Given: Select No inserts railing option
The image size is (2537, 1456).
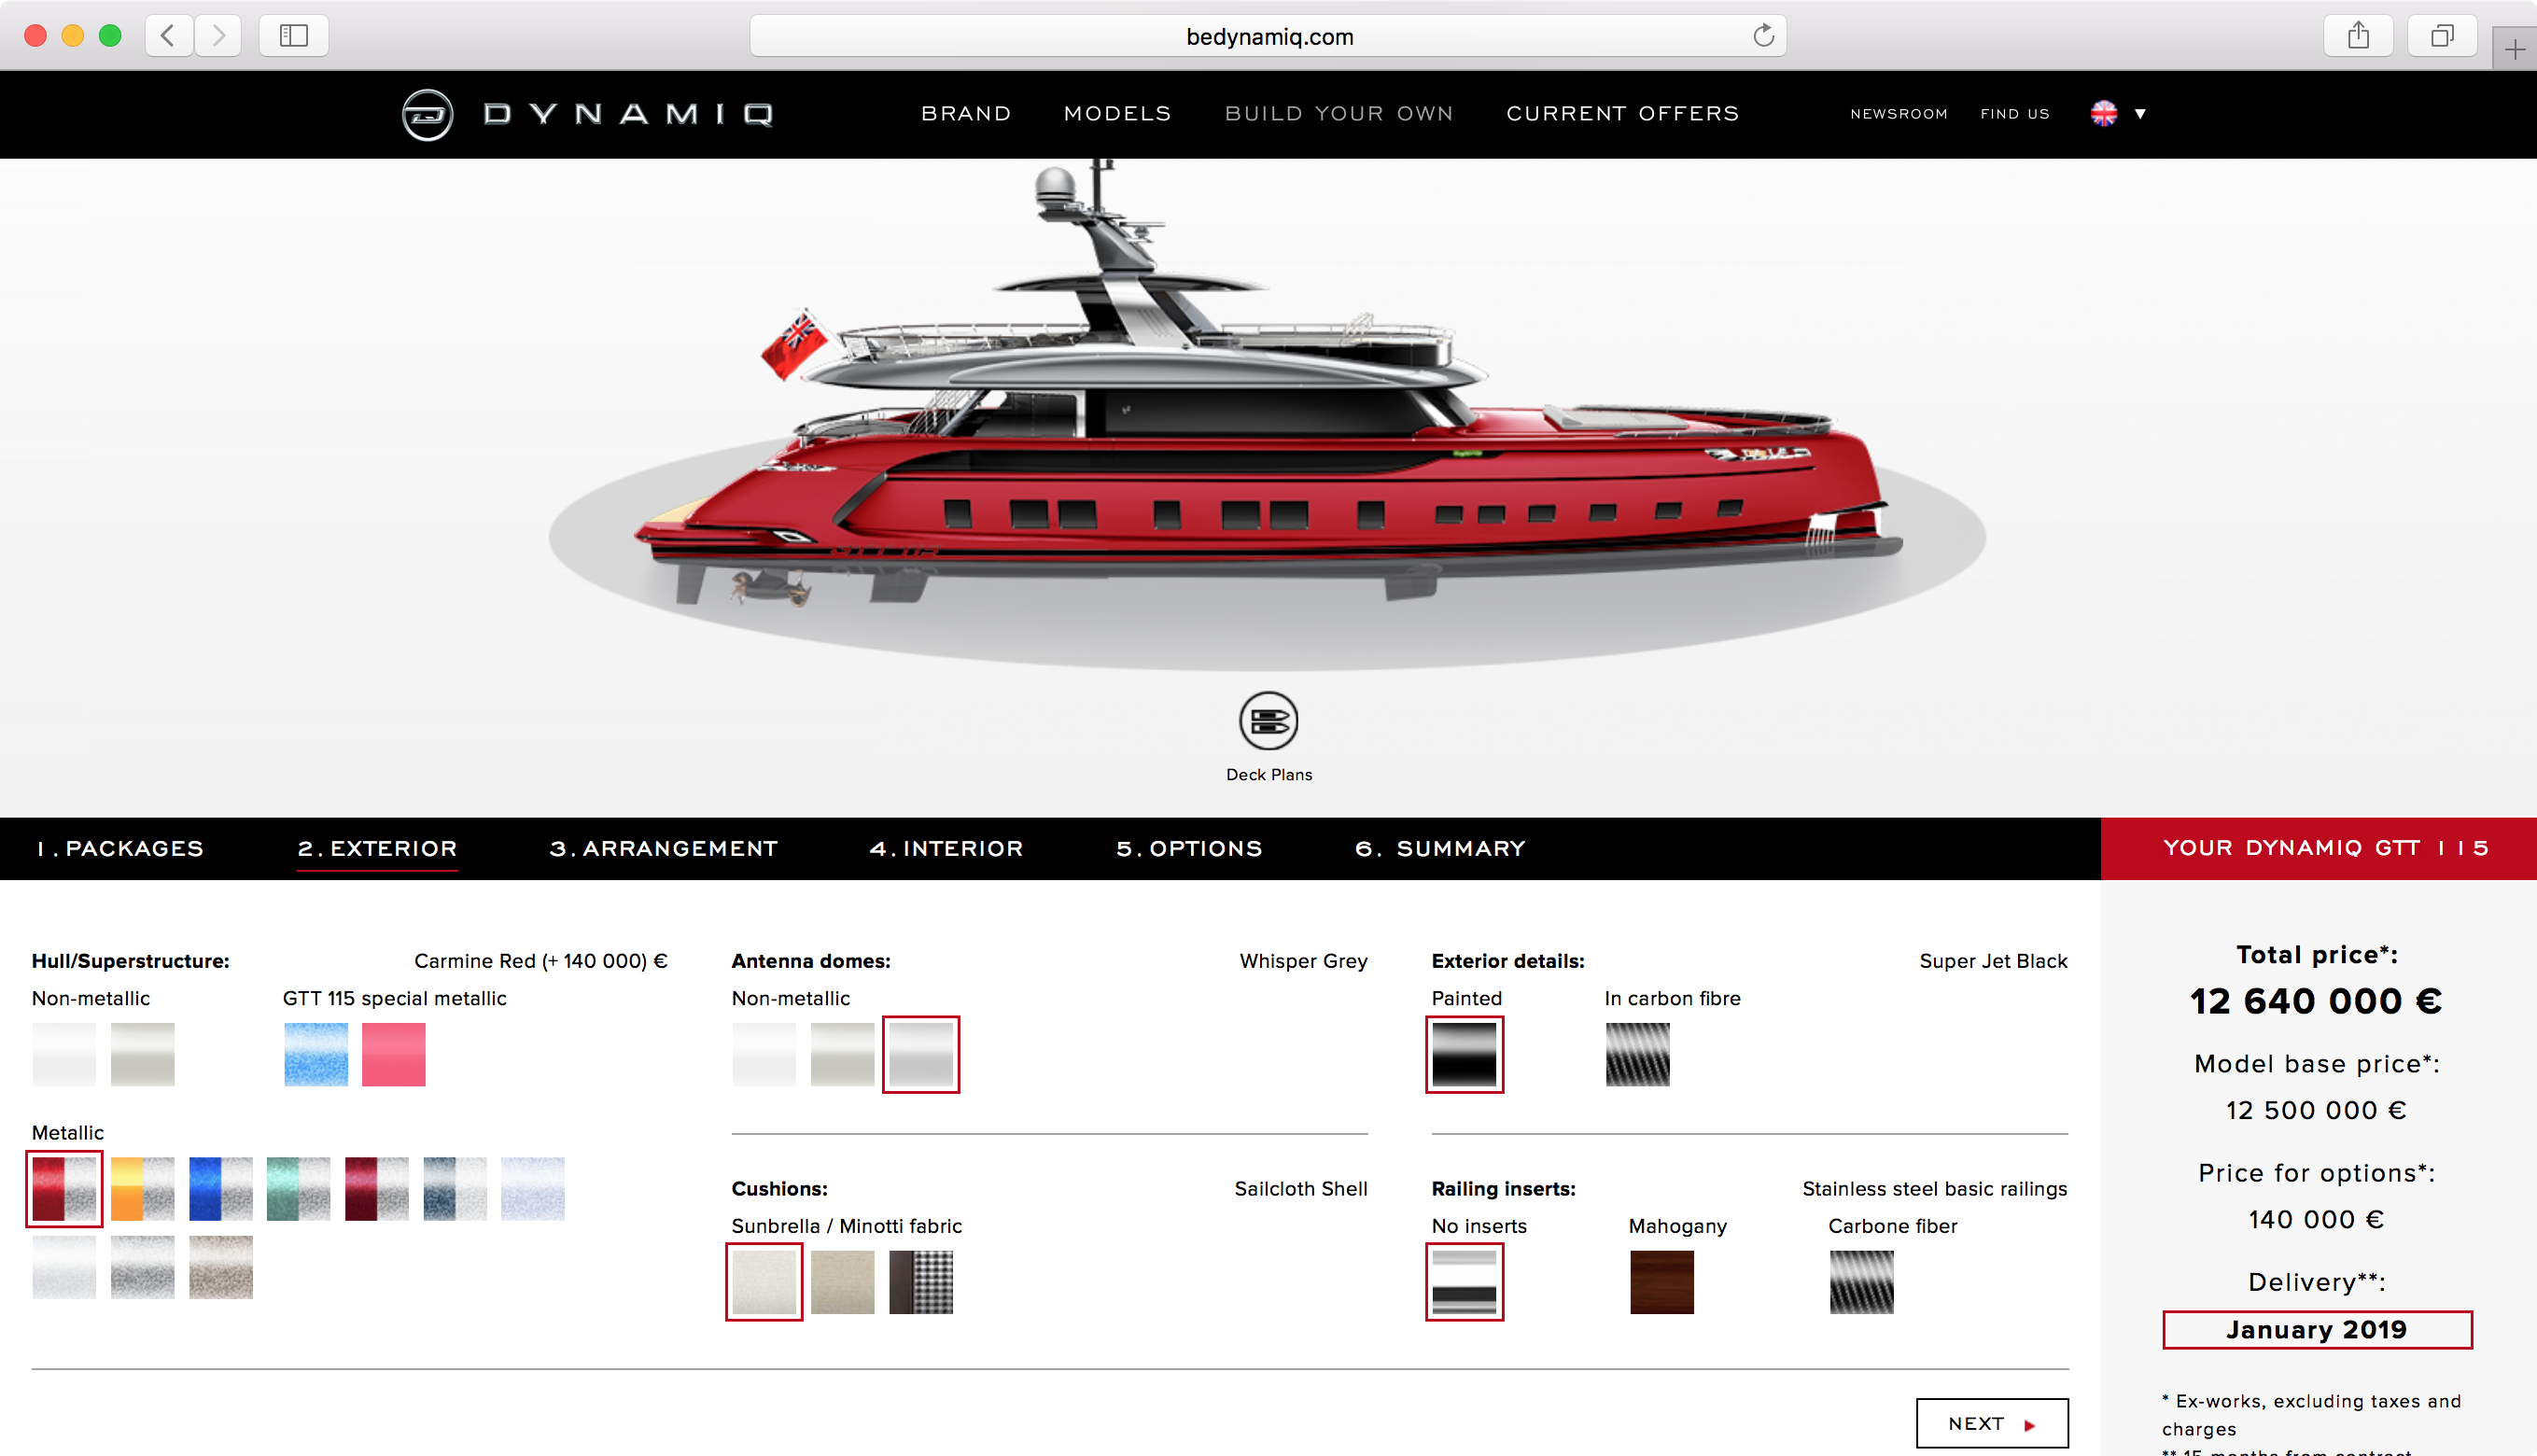Looking at the screenshot, I should coord(1464,1282).
